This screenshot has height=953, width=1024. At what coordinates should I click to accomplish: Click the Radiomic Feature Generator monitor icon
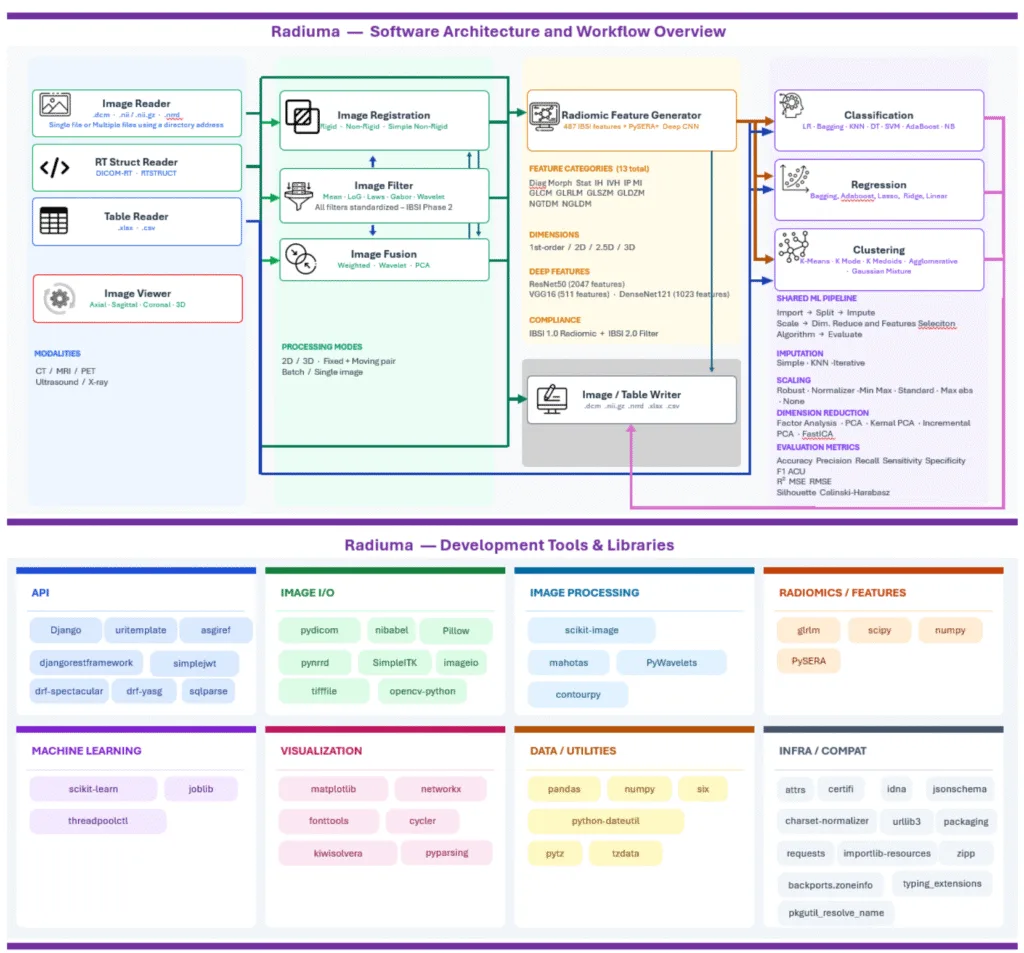click(x=544, y=117)
